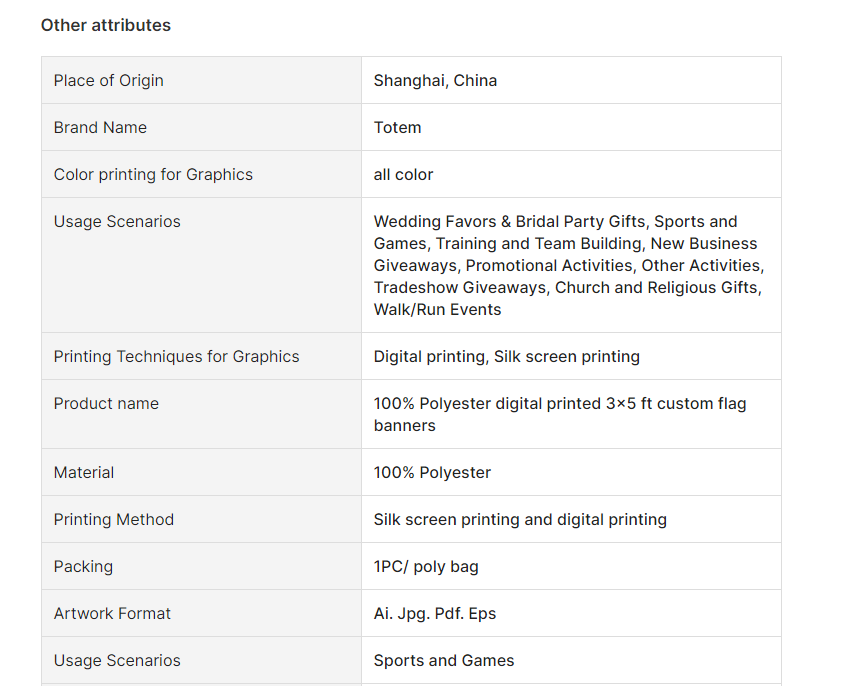Click the 'Ai. Jpg. Pdf. Eps' value
The width and height of the screenshot is (849, 686).
tap(435, 613)
